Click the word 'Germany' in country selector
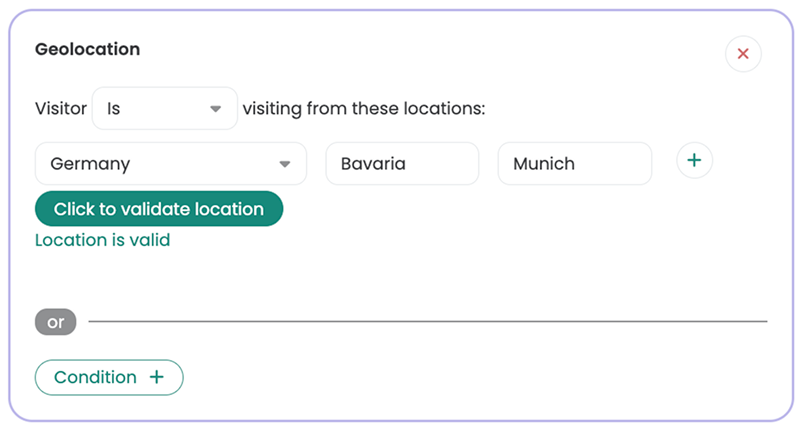This screenshot has width=804, height=431. (x=90, y=164)
